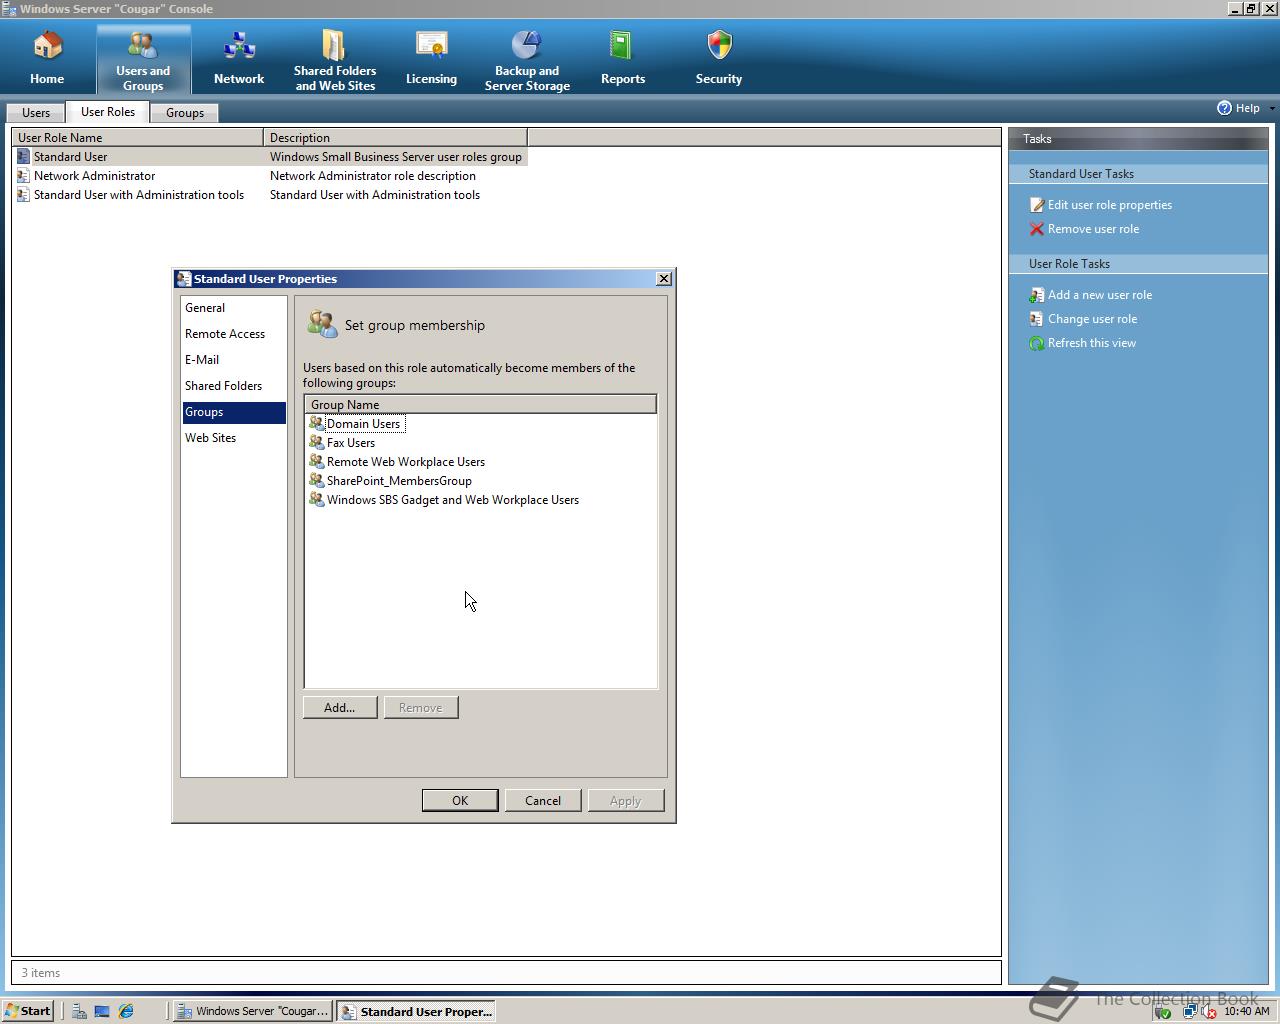1280x1024 pixels.
Task: Click the SharePoint_MembersGroup icon
Action: coord(316,481)
